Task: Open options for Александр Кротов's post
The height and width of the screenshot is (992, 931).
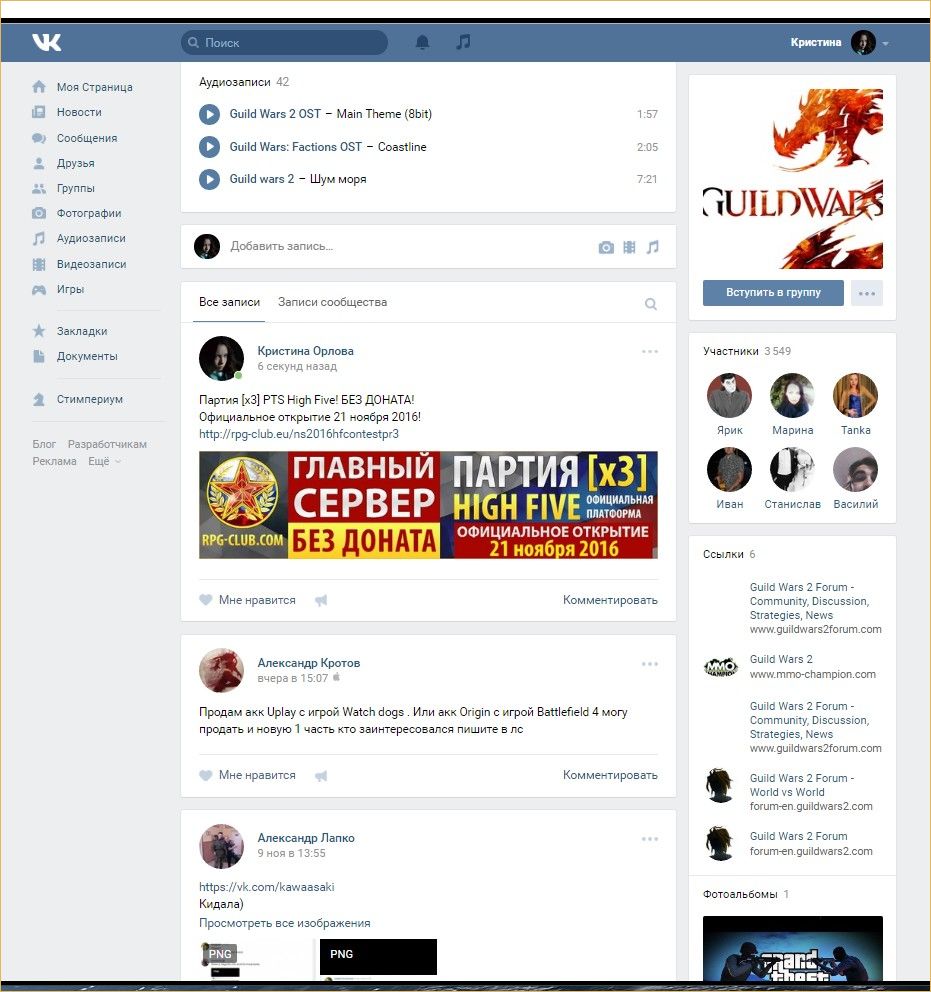Action: click(x=650, y=664)
